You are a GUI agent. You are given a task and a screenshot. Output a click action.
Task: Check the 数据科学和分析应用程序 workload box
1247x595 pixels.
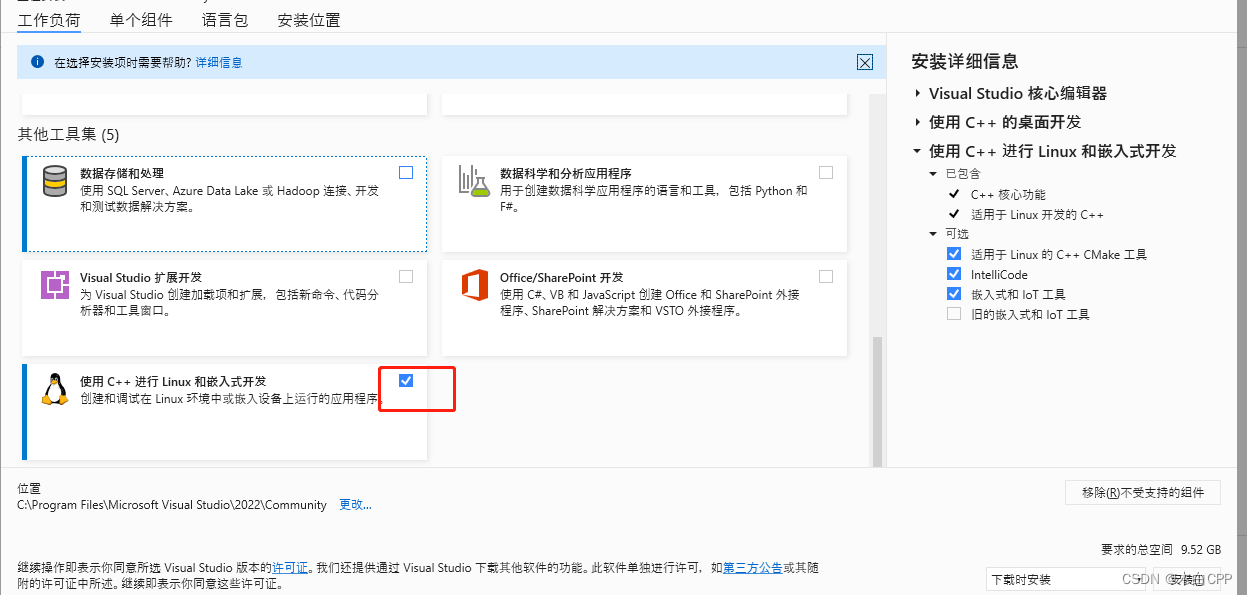[826, 172]
